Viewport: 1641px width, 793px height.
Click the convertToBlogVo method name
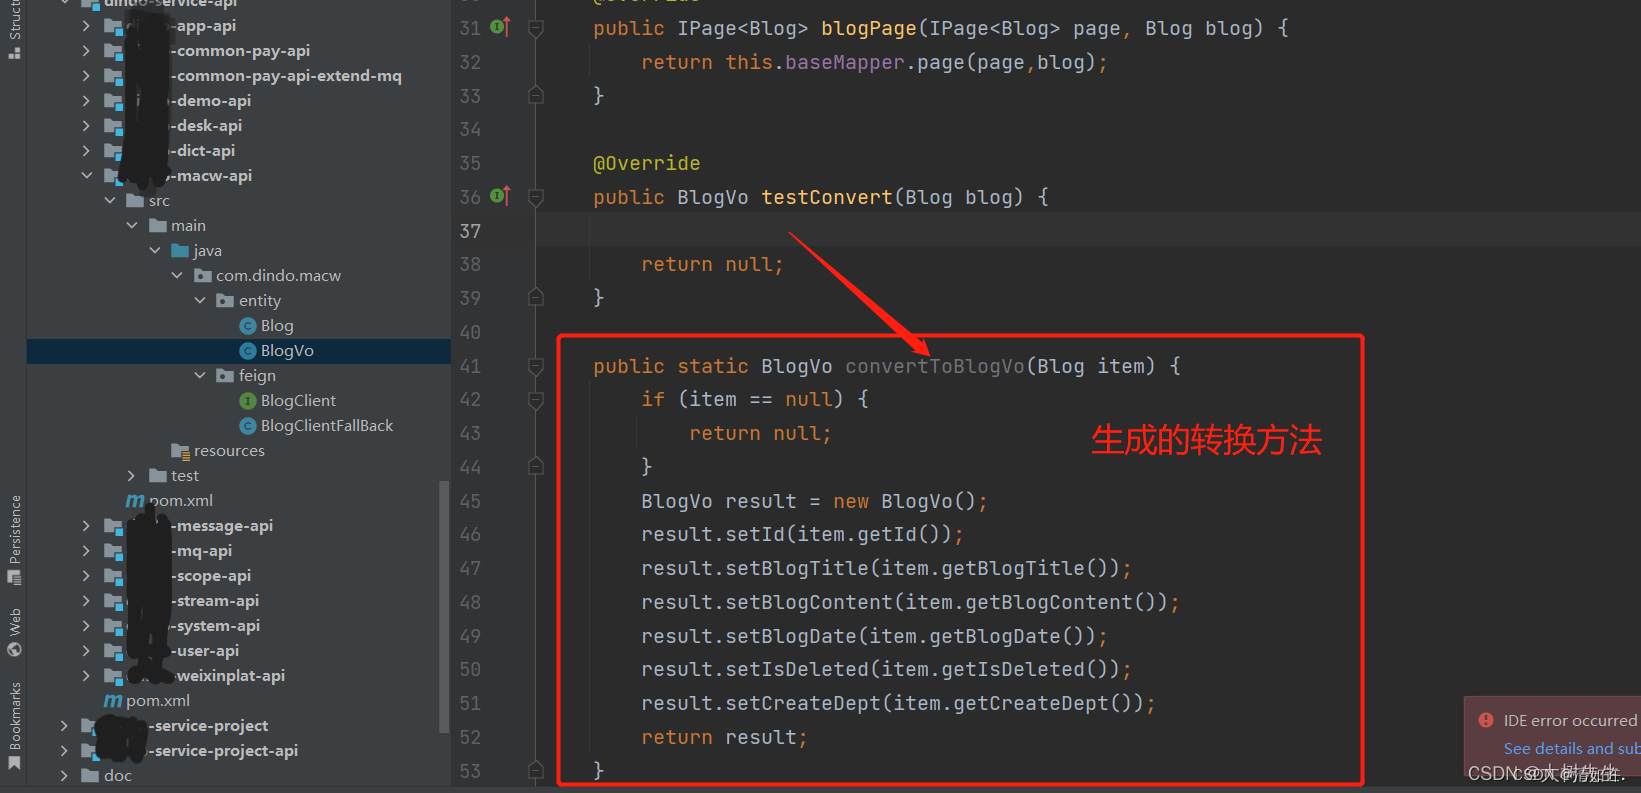click(x=935, y=366)
